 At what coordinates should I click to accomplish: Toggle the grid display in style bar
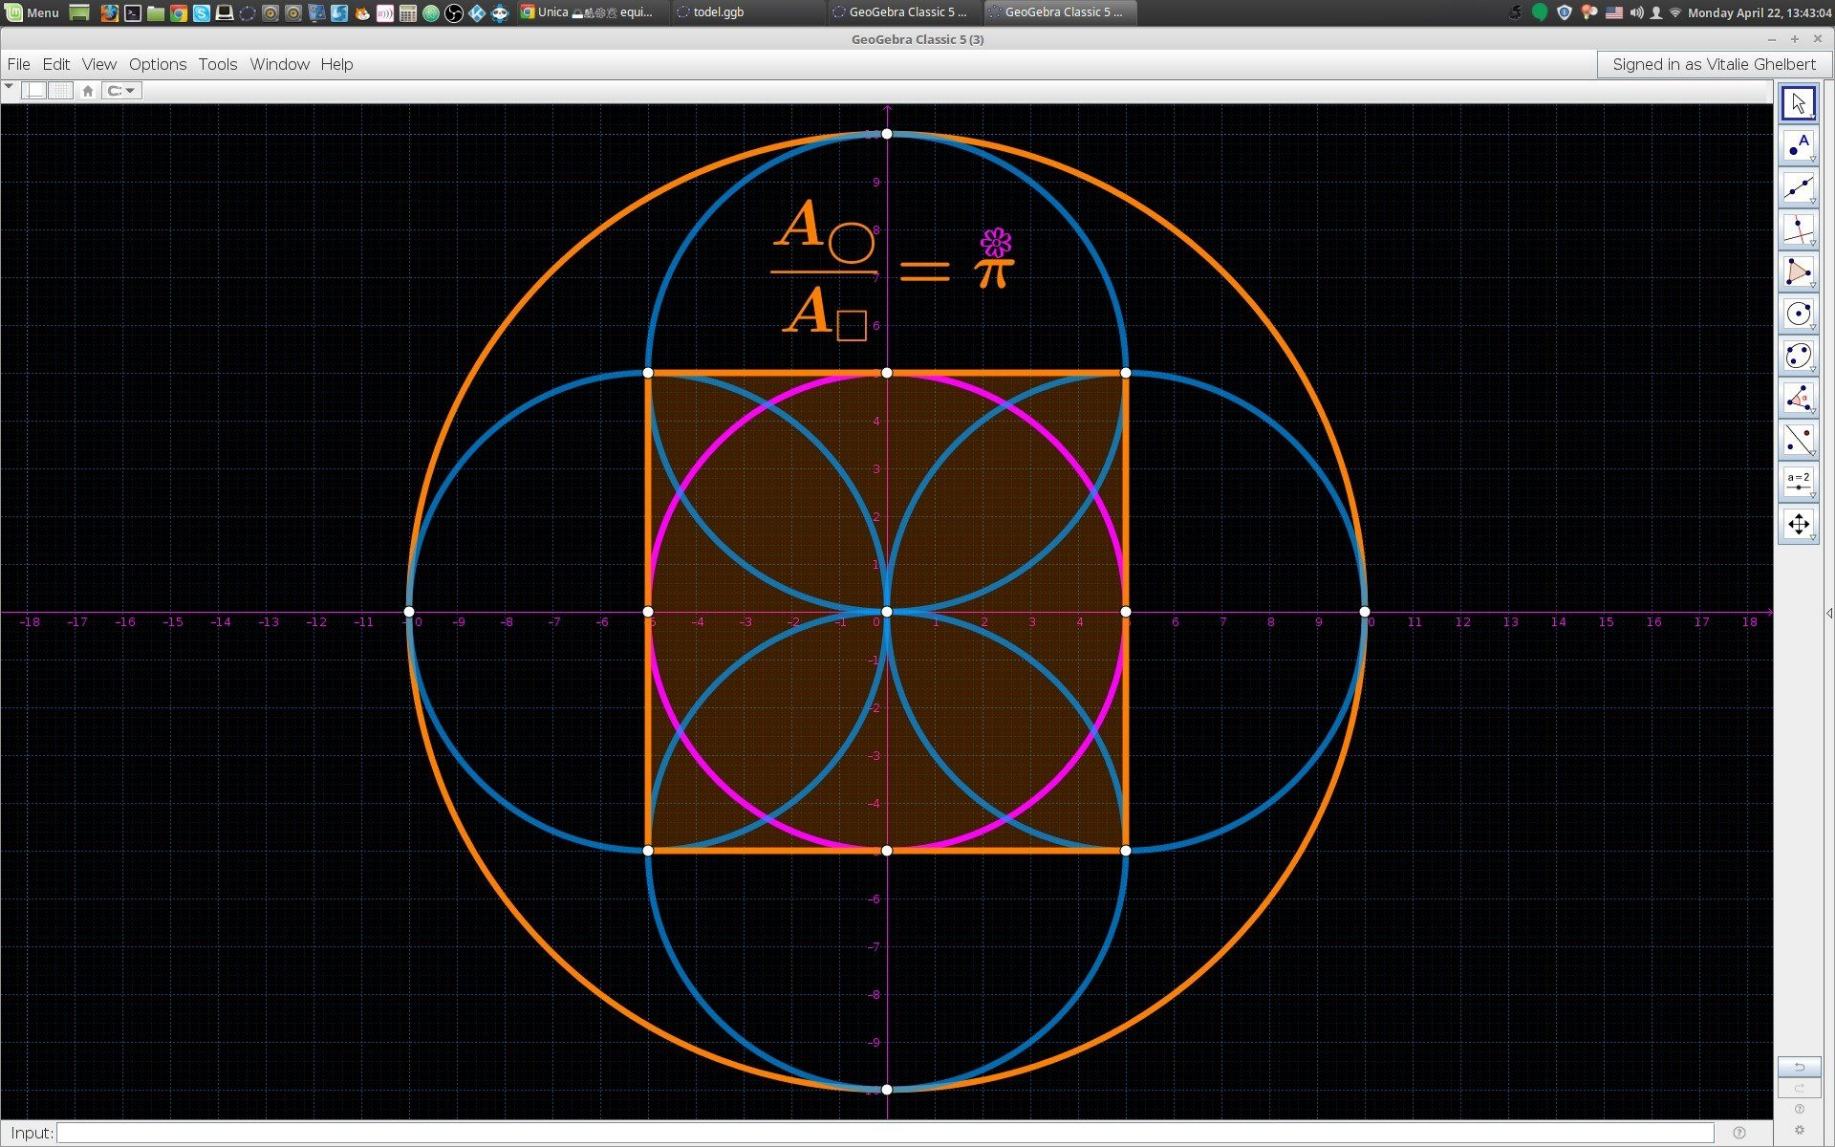click(61, 91)
